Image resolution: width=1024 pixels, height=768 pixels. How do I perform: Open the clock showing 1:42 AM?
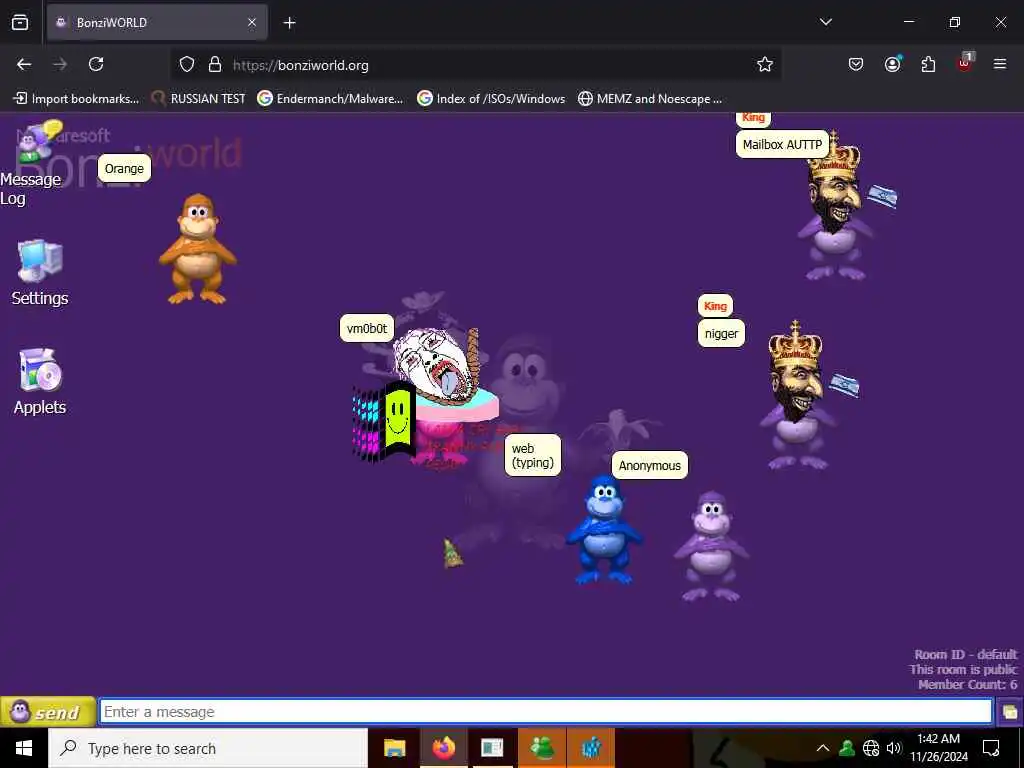point(938,748)
